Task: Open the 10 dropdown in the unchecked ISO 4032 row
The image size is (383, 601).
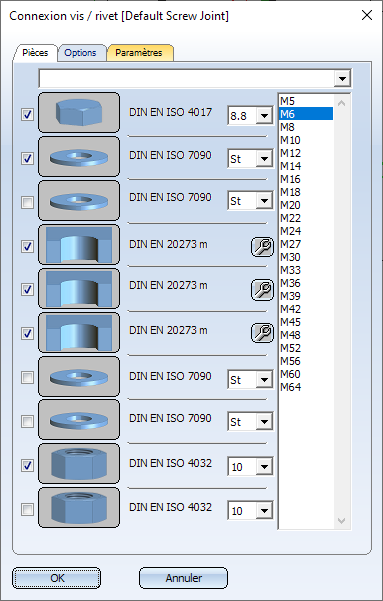Action: (x=264, y=511)
